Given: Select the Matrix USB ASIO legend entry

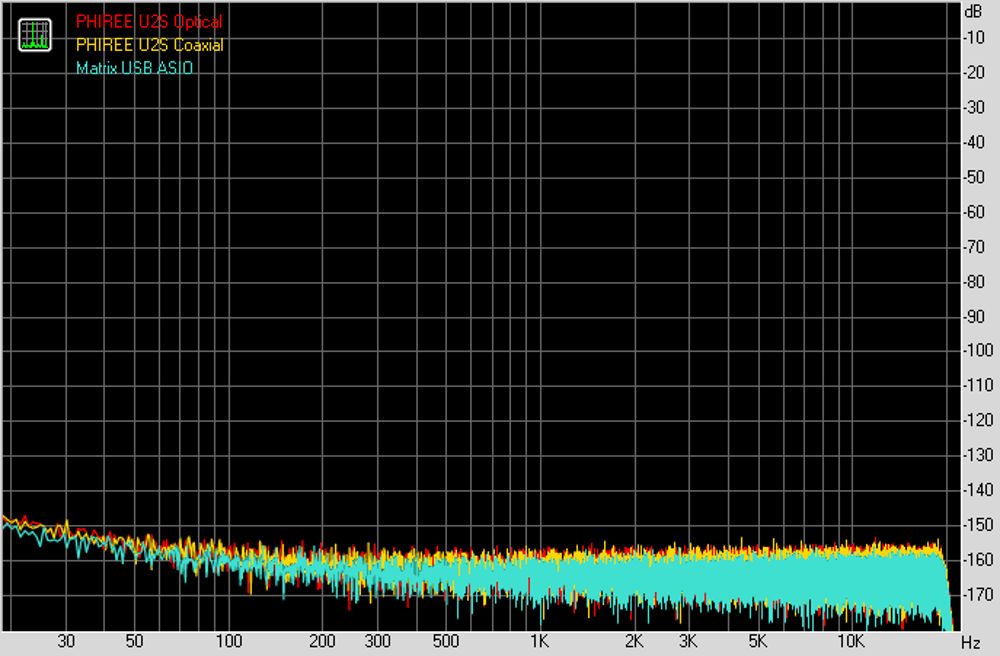Looking at the screenshot, I should [x=135, y=68].
